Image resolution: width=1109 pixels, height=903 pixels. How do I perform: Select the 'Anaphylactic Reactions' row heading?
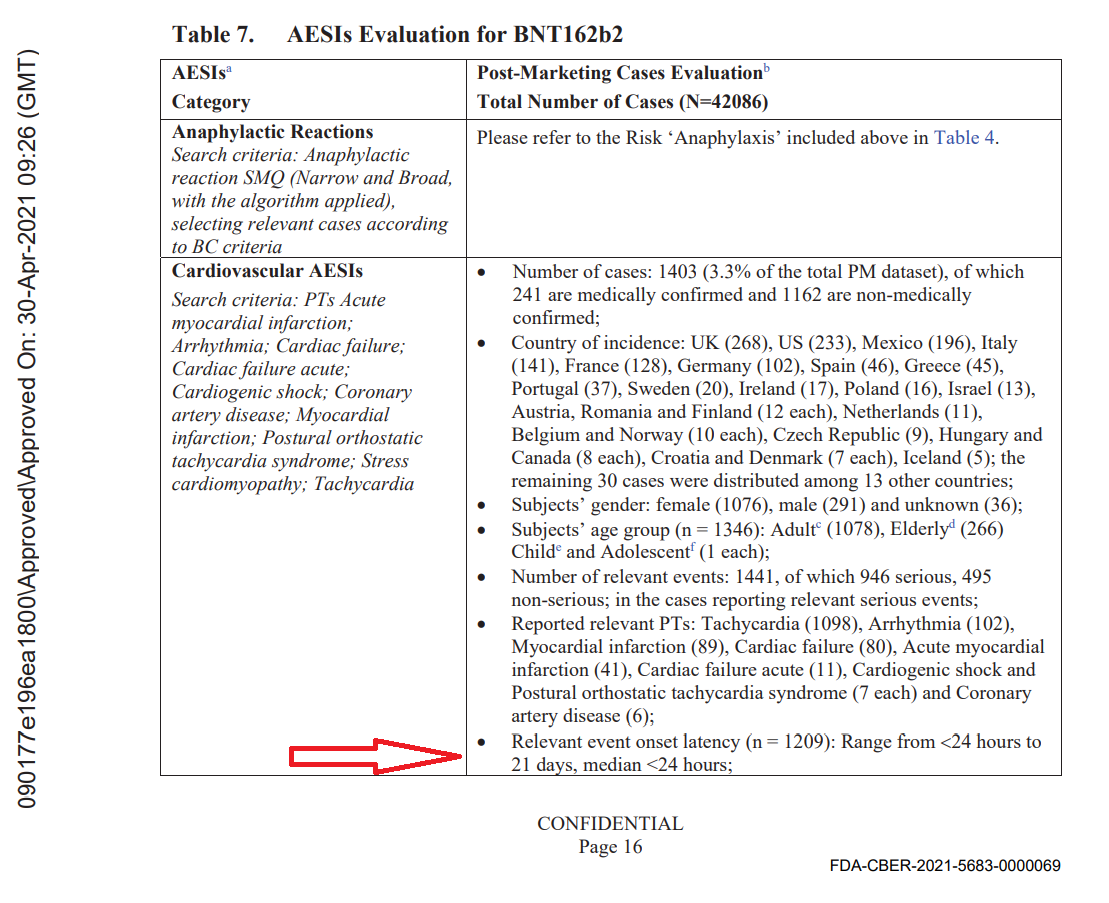(x=272, y=132)
